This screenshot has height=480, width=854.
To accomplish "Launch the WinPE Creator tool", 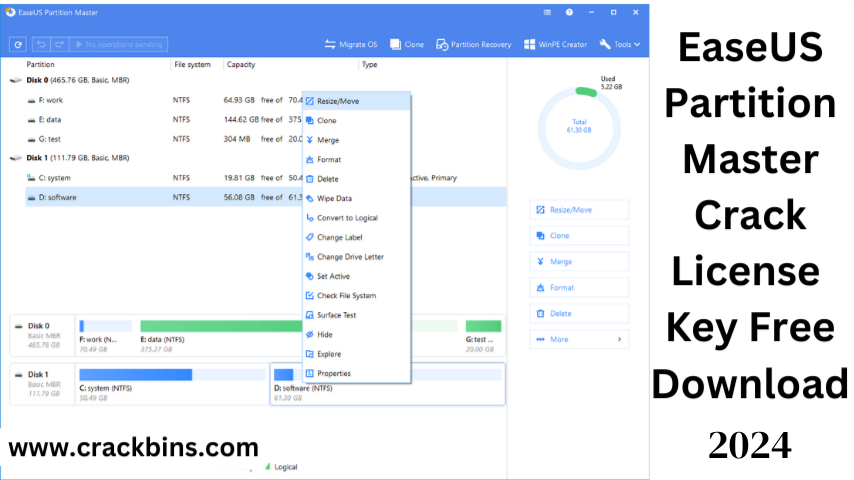I will coord(555,45).
